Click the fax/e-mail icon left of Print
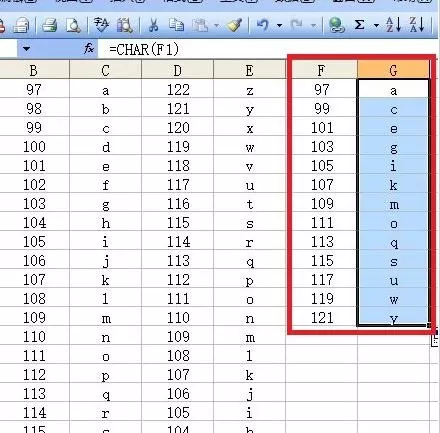Image resolution: width=440 pixels, height=433 pixels. coord(21,26)
